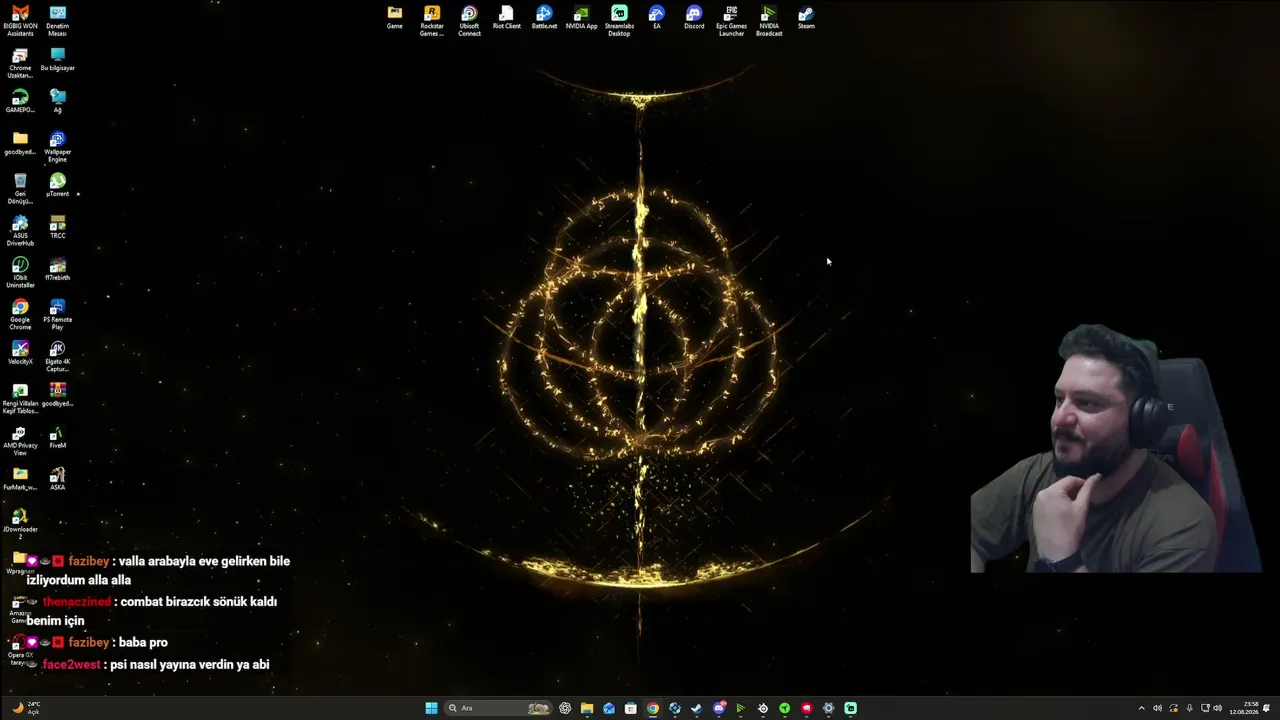Launch the µTorrent desktop shortcut
Screen dimensions: 1280x720
click(x=58, y=185)
